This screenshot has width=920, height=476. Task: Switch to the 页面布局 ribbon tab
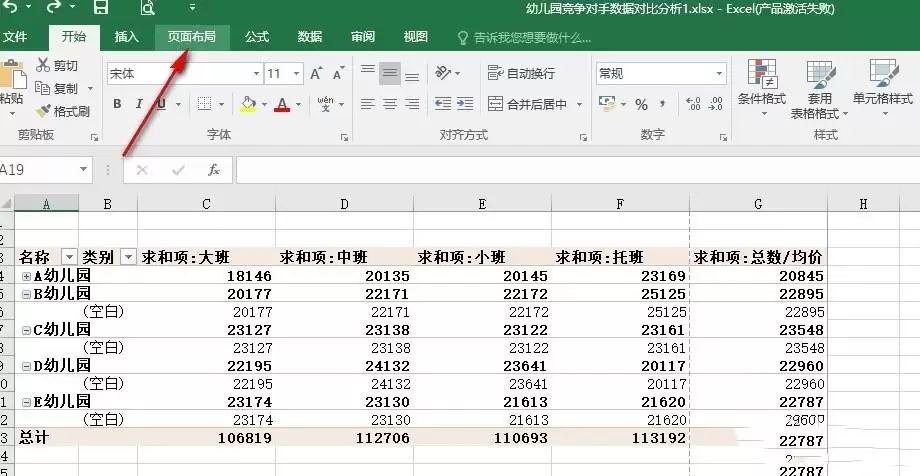[x=191, y=37]
